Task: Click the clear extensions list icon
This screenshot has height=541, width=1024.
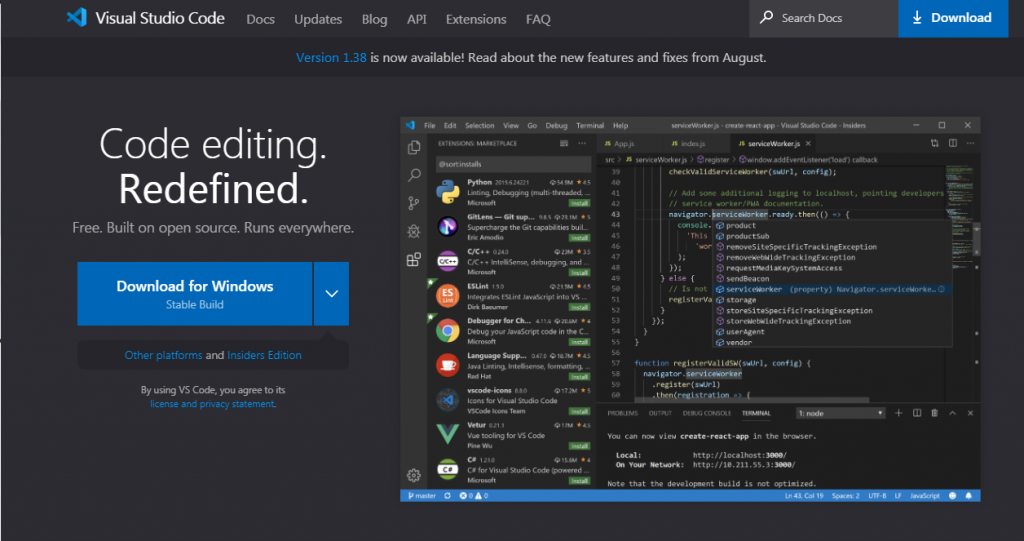Action: click(564, 143)
